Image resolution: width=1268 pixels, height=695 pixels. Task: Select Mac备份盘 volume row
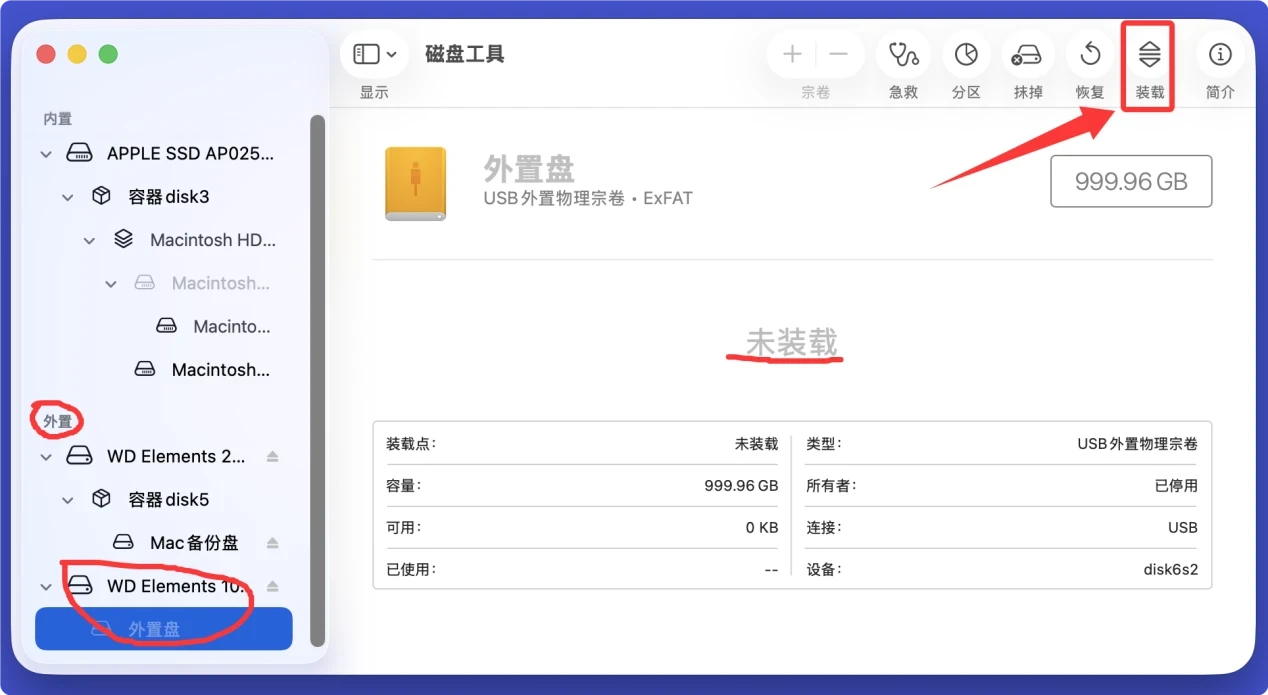pos(164,543)
